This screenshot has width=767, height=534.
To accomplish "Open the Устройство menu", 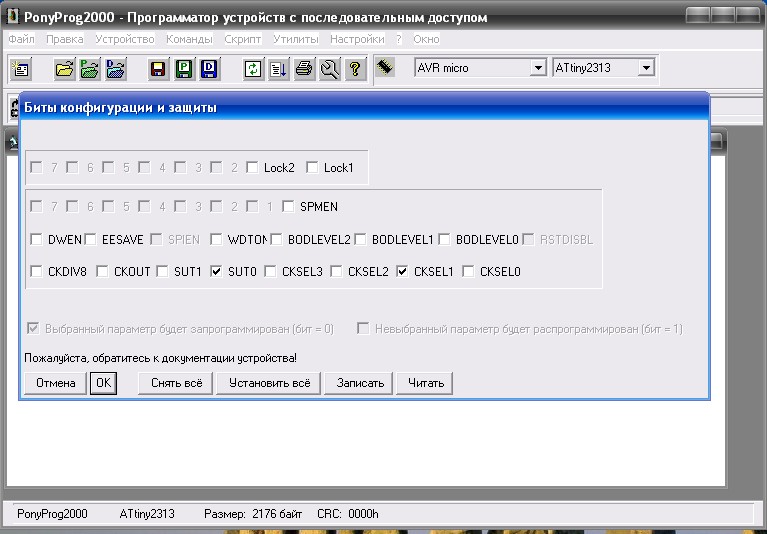I will pos(125,39).
